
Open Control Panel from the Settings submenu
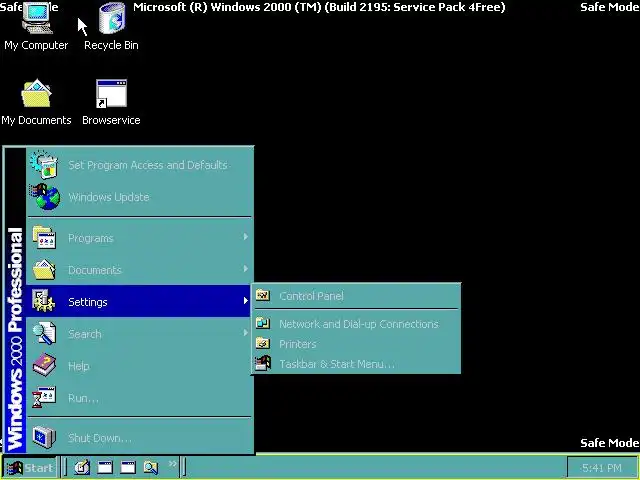pyautogui.click(x=356, y=296)
